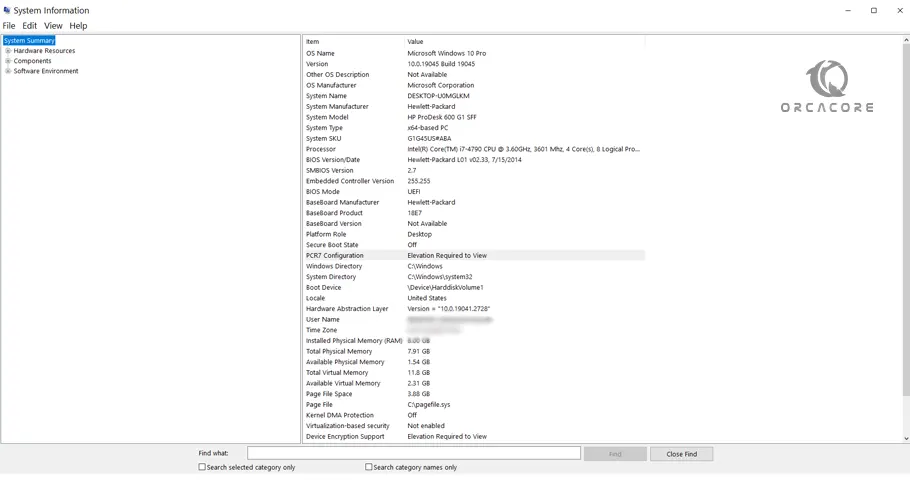The image size is (910, 480).
Task: Select the Locale row
Action: tap(474, 298)
